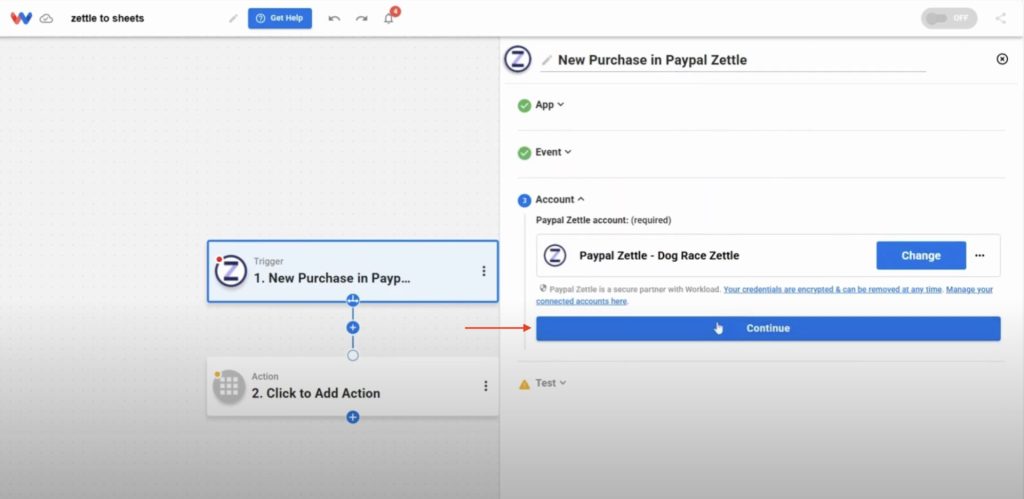Screen dimensions: 1024x499
Task: Click the Zettle logo in panel header
Action: (x=518, y=59)
